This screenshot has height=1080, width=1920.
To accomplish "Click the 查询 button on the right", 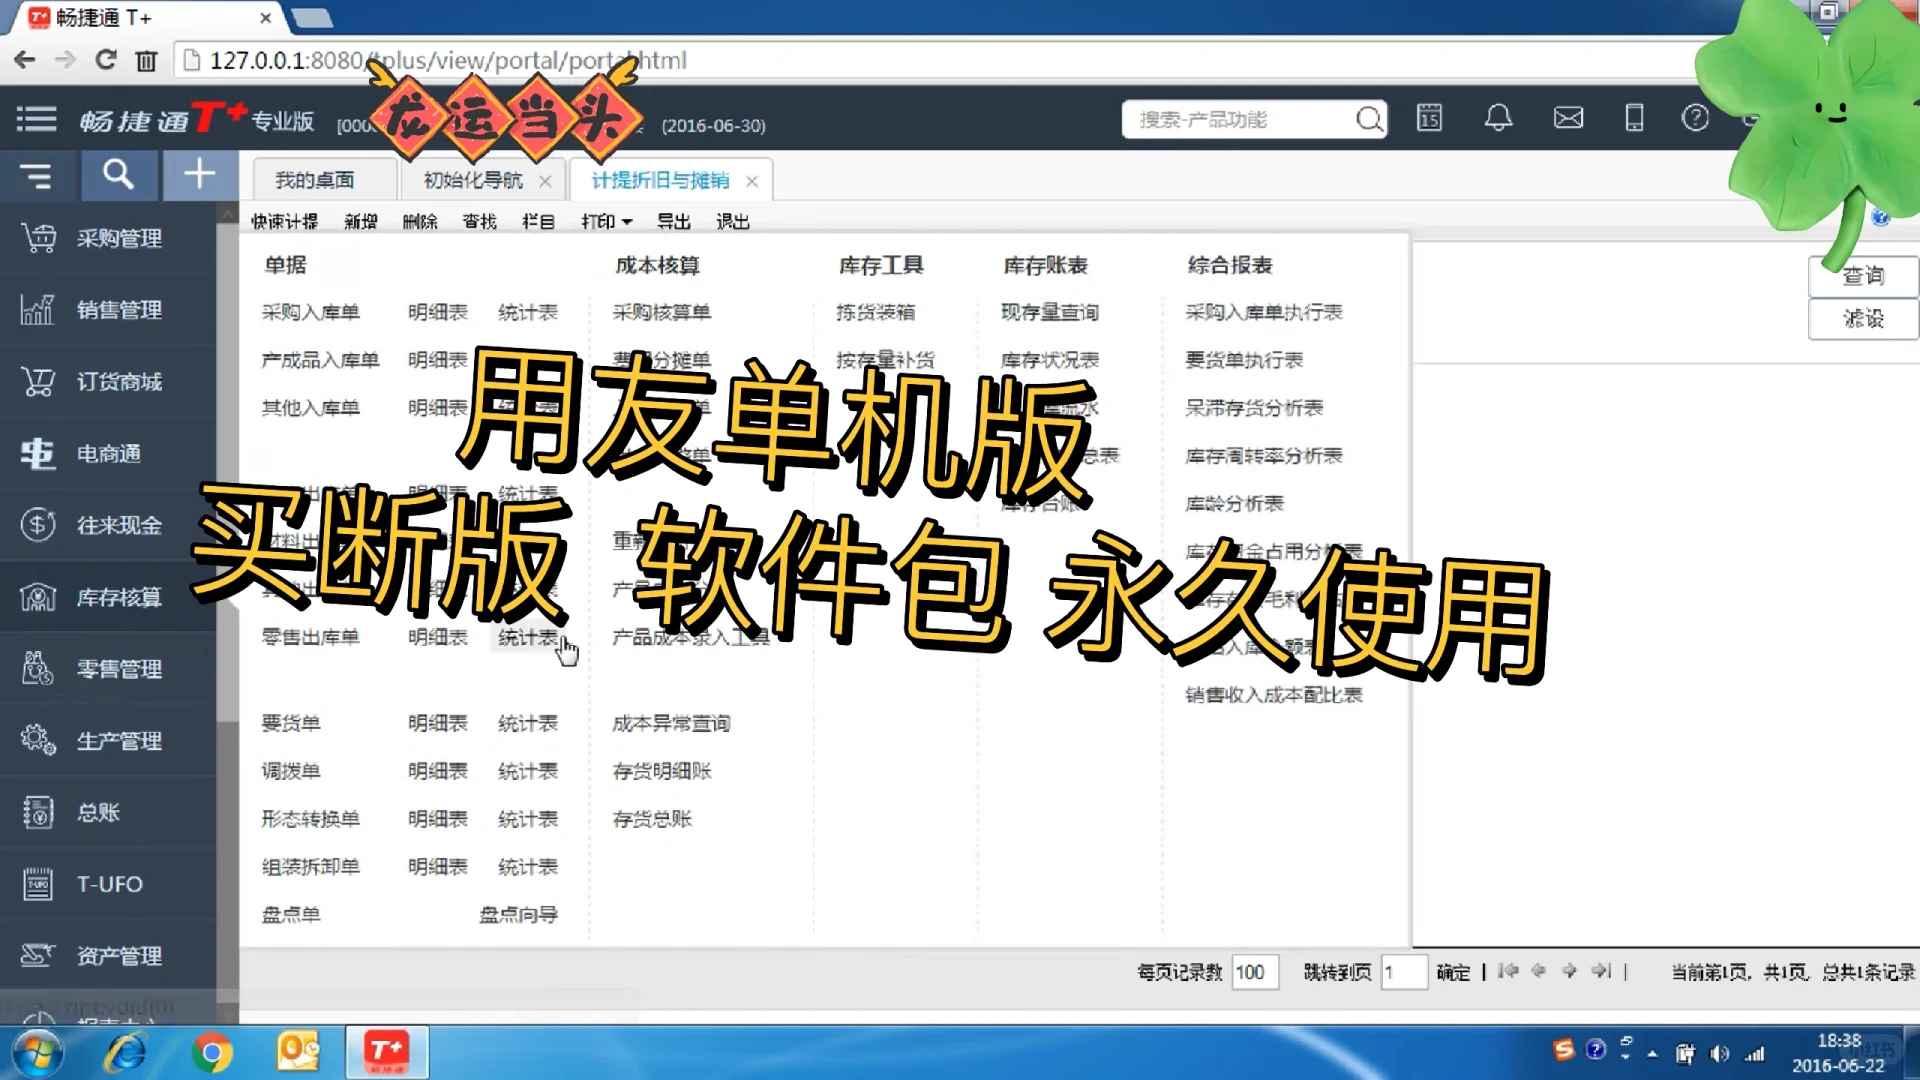I will [1861, 277].
